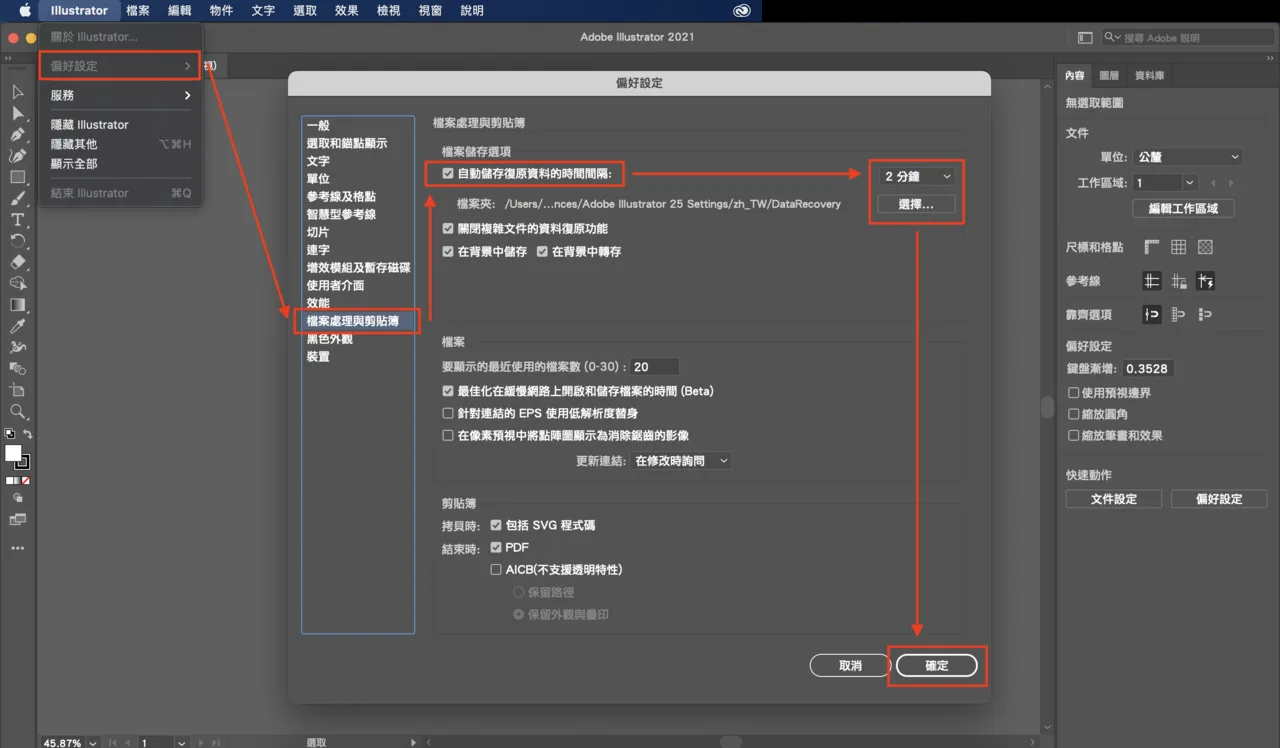Check 使用預視邊界 in properties panel

[x=1074, y=393]
